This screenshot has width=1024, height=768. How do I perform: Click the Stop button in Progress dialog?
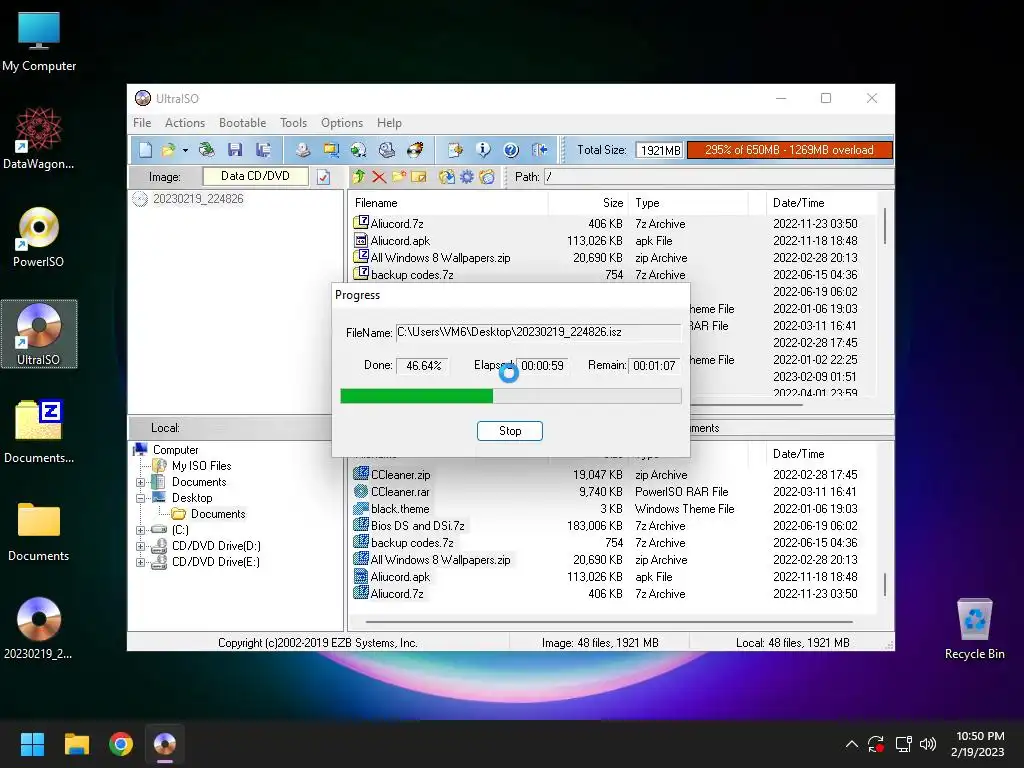click(x=510, y=431)
